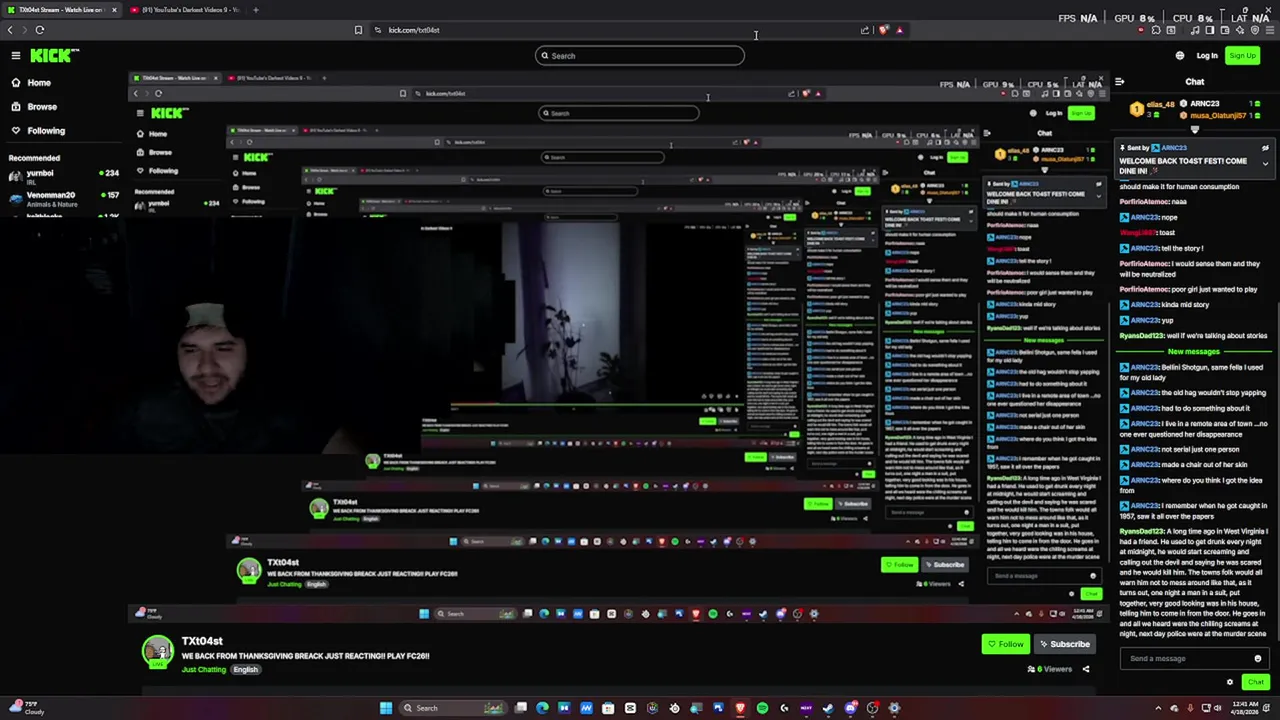
Task: Go to Home in Kick sidebar
Action: tap(38, 83)
